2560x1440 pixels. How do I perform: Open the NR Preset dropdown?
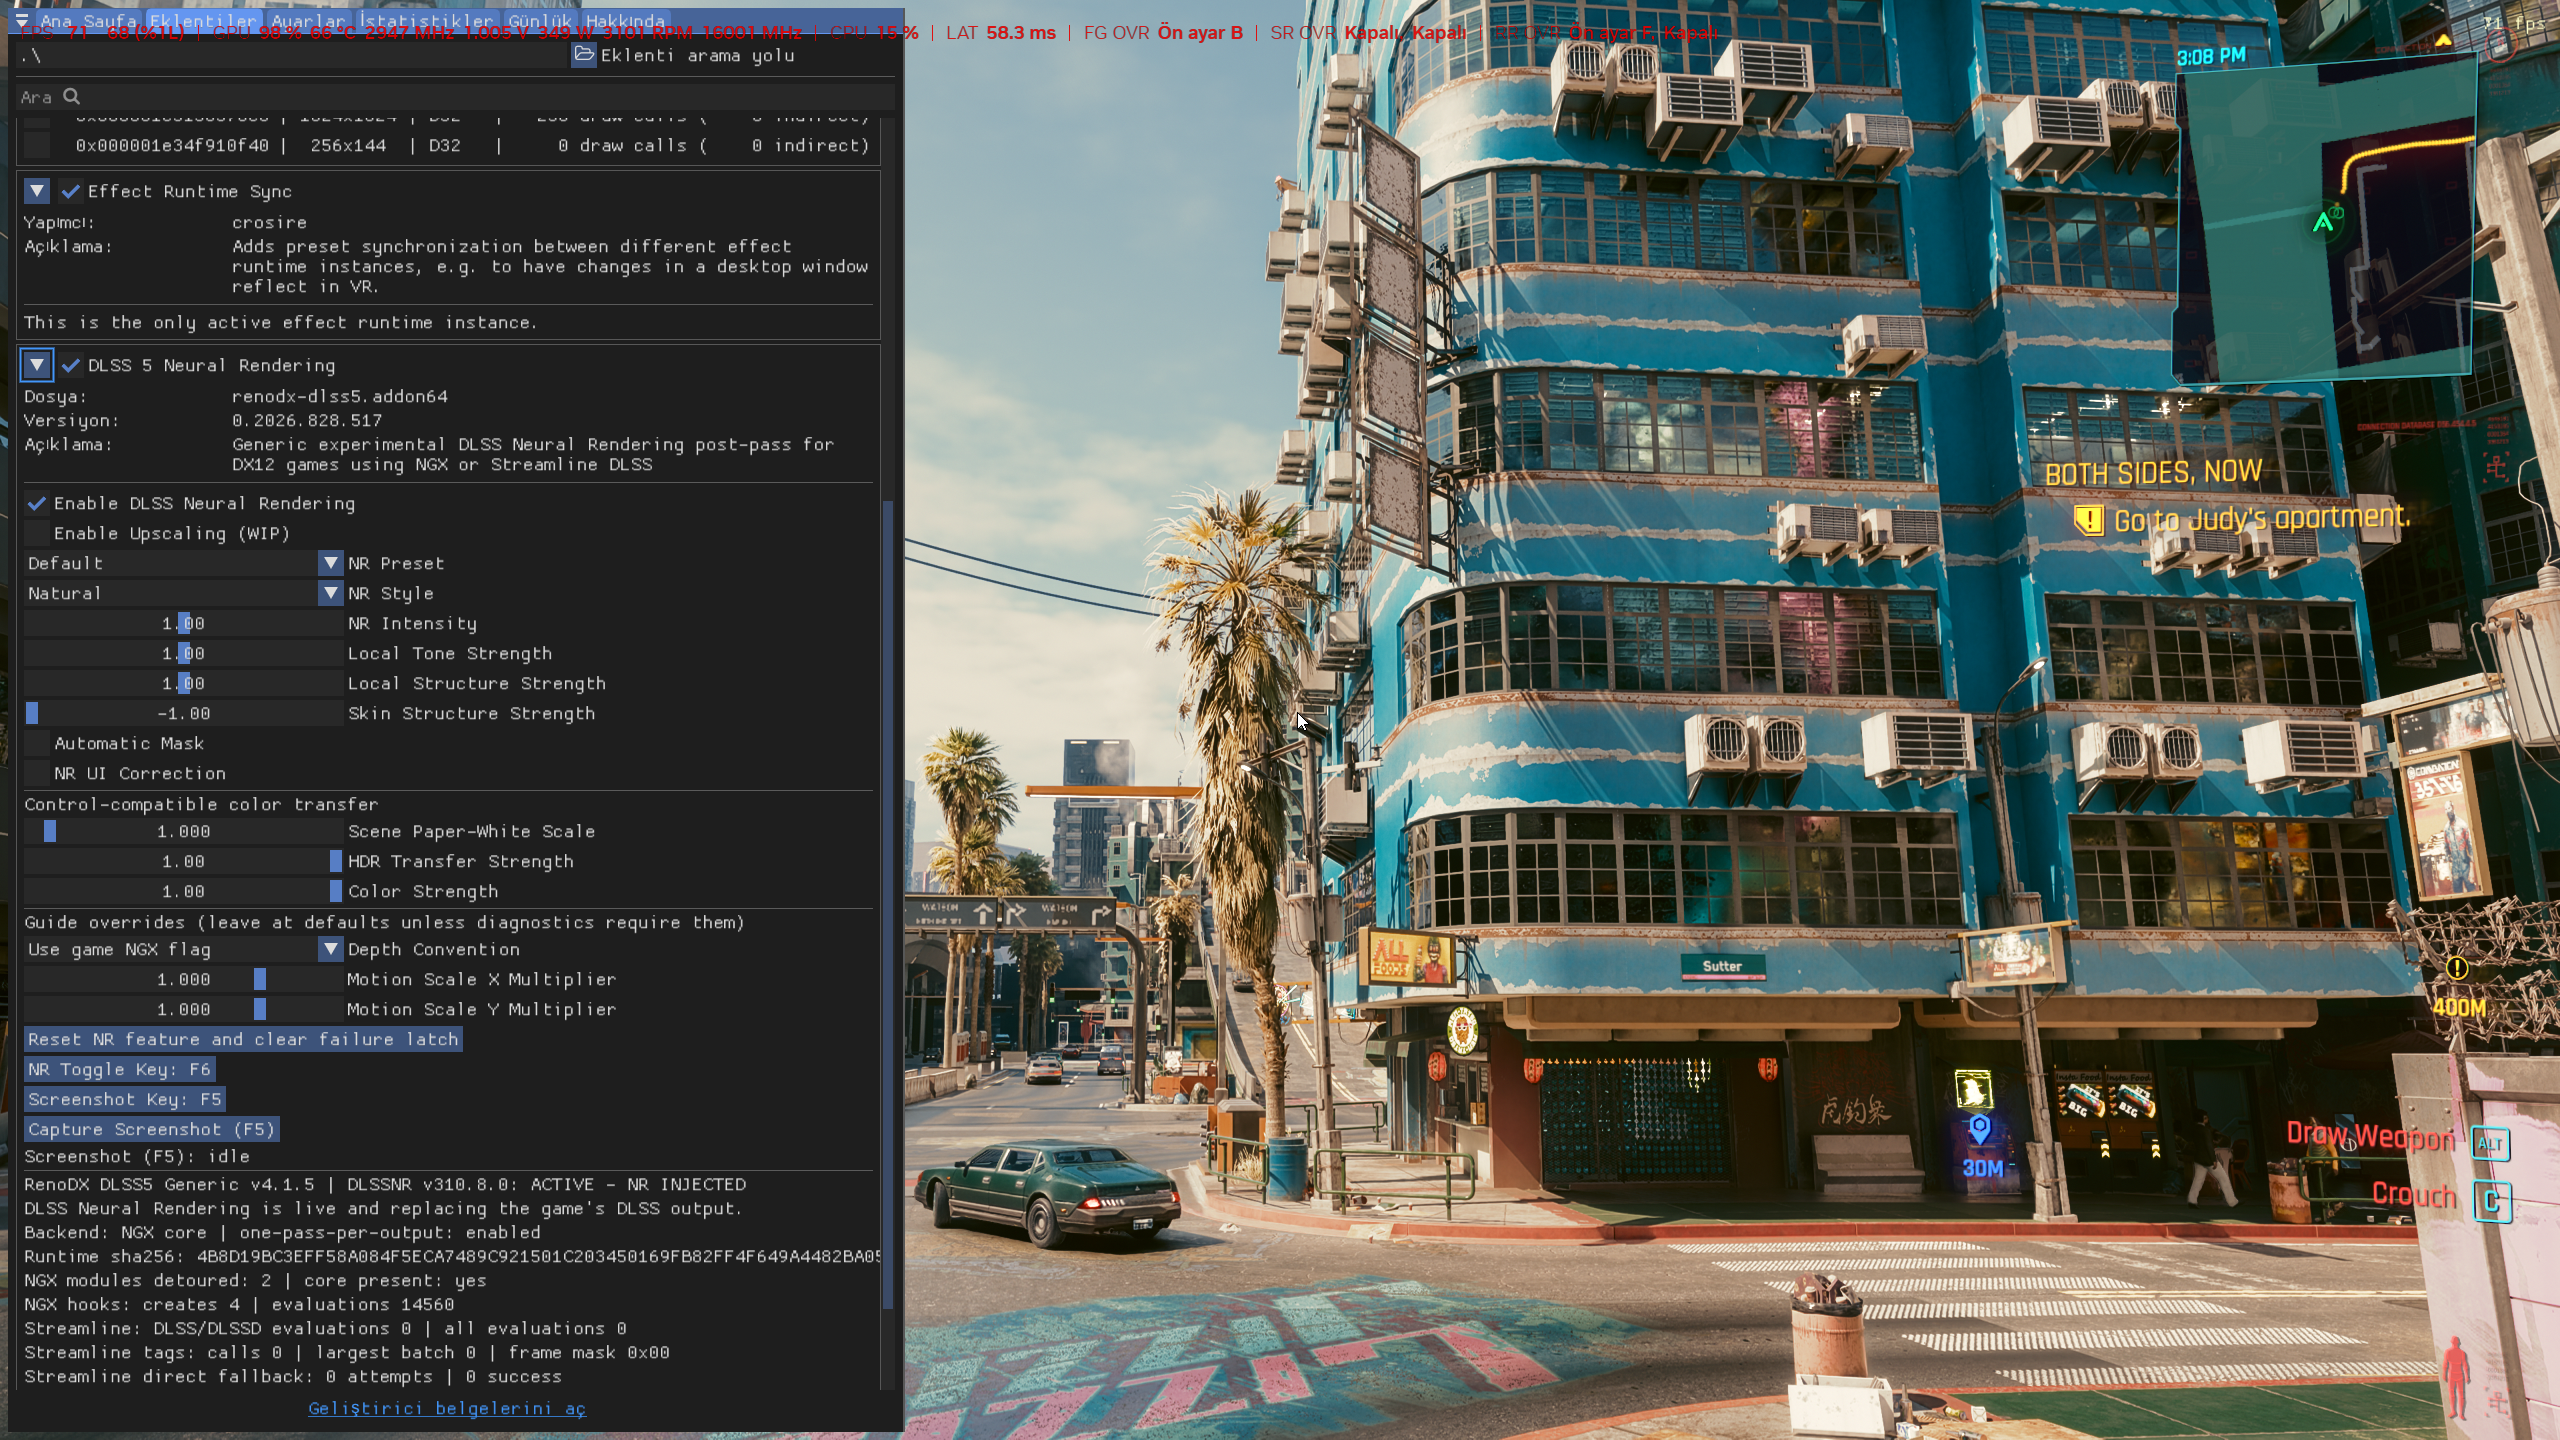coord(184,563)
